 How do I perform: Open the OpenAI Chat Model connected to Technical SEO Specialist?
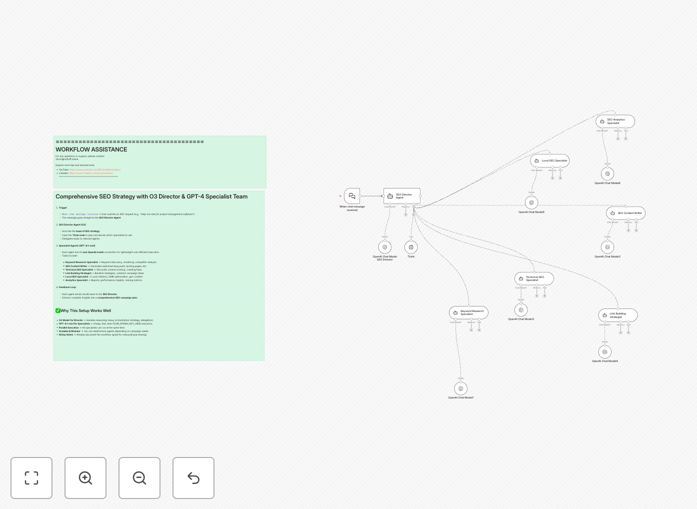pyautogui.click(x=521, y=310)
